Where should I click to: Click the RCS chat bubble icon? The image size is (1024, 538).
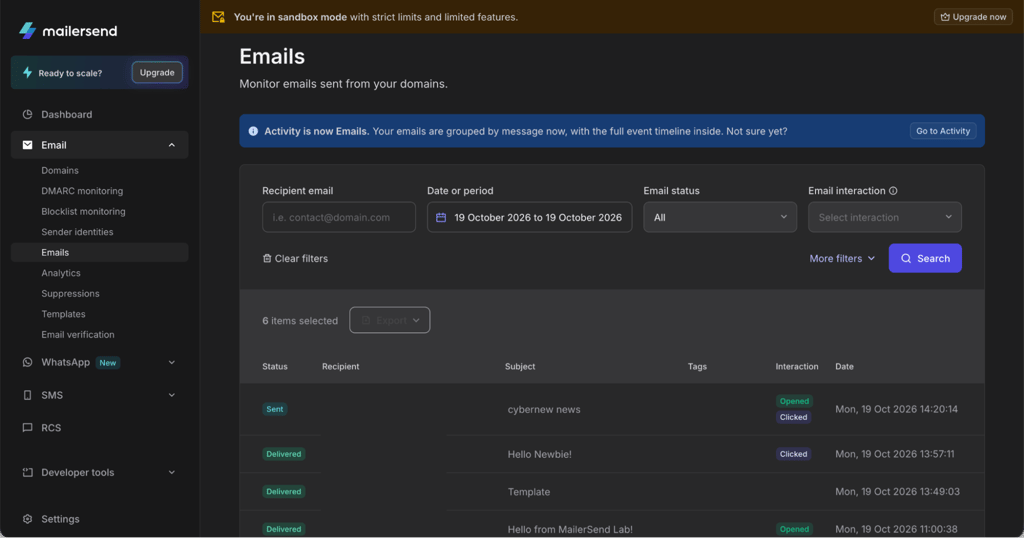pyautogui.click(x=27, y=428)
